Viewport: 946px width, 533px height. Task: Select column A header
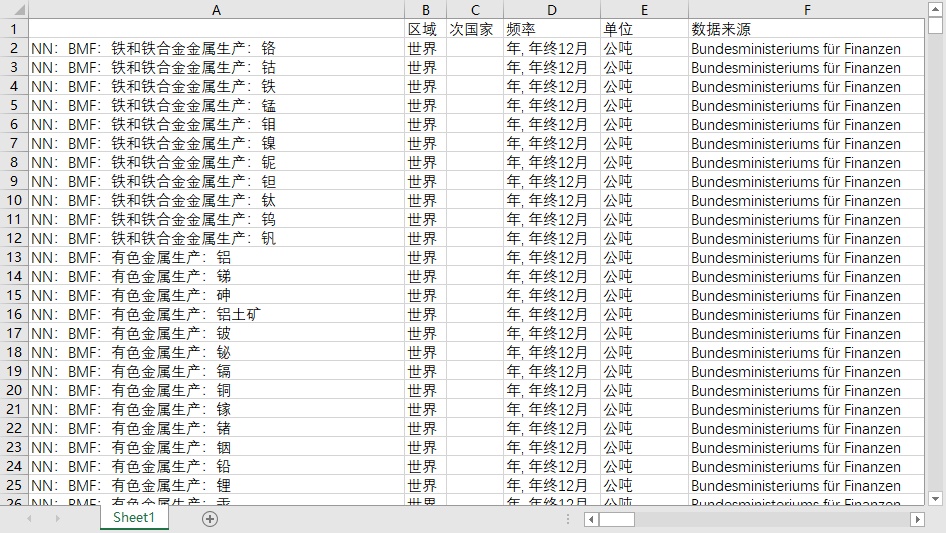[x=217, y=10]
